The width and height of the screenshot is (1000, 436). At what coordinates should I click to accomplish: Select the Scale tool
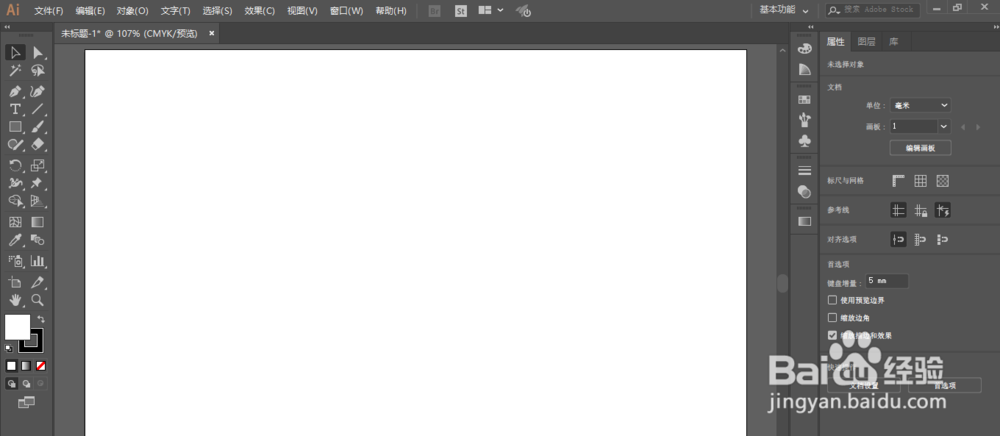pos(38,166)
